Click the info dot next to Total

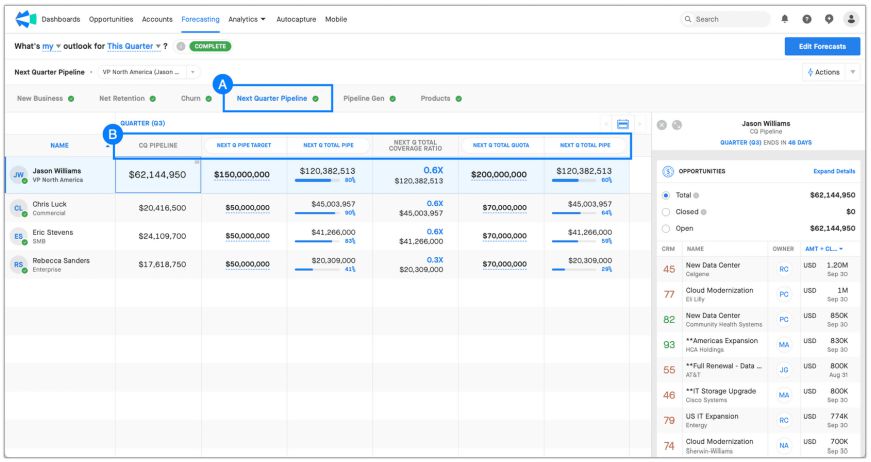click(x=696, y=195)
